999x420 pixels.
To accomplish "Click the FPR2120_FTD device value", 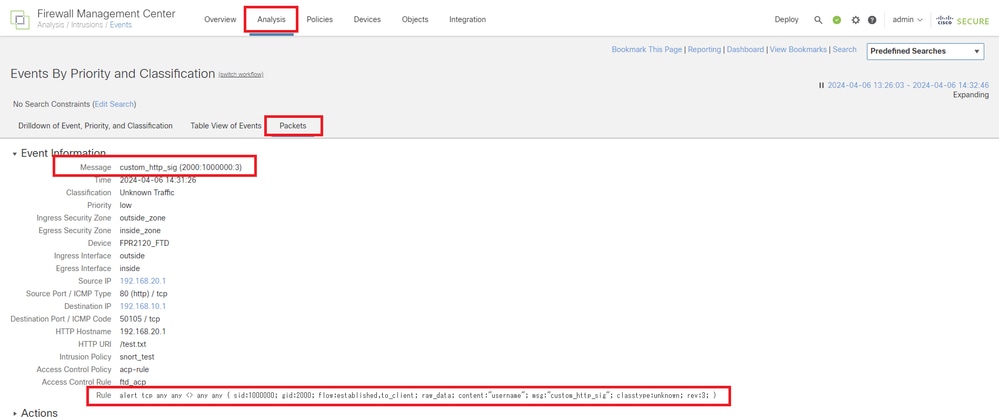I will (145, 243).
